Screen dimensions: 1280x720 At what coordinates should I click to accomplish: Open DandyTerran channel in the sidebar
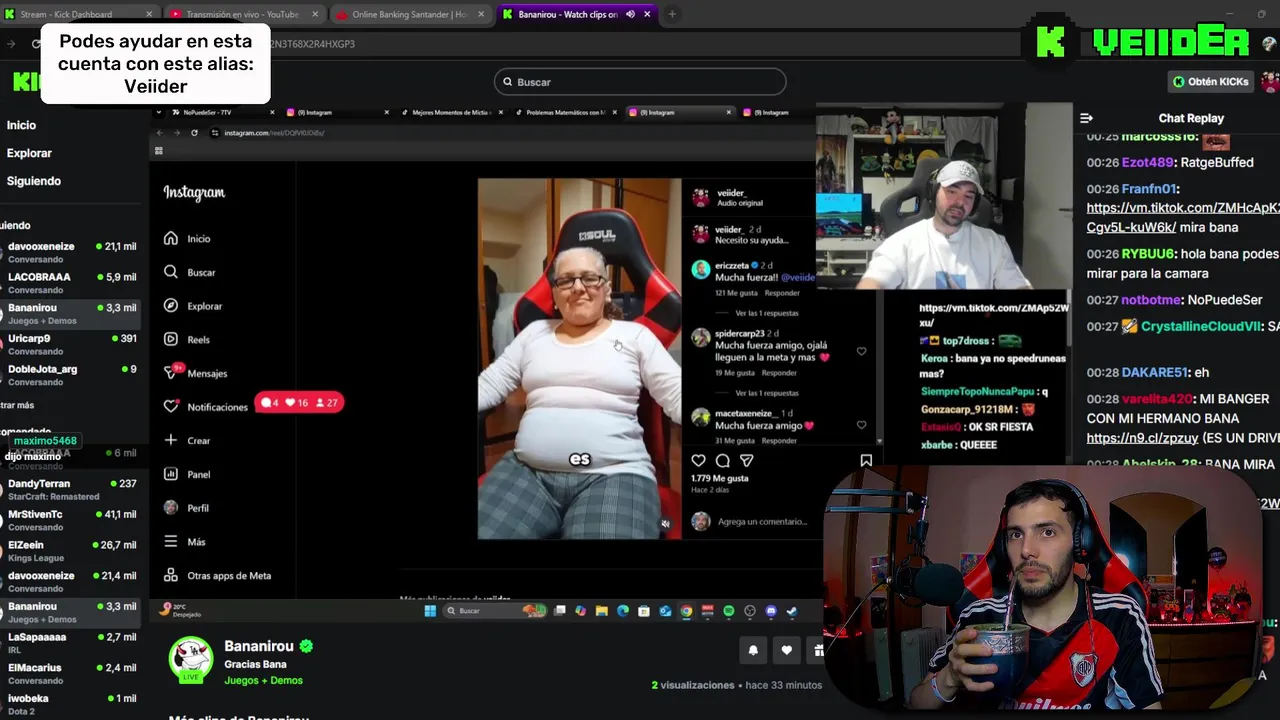70,489
